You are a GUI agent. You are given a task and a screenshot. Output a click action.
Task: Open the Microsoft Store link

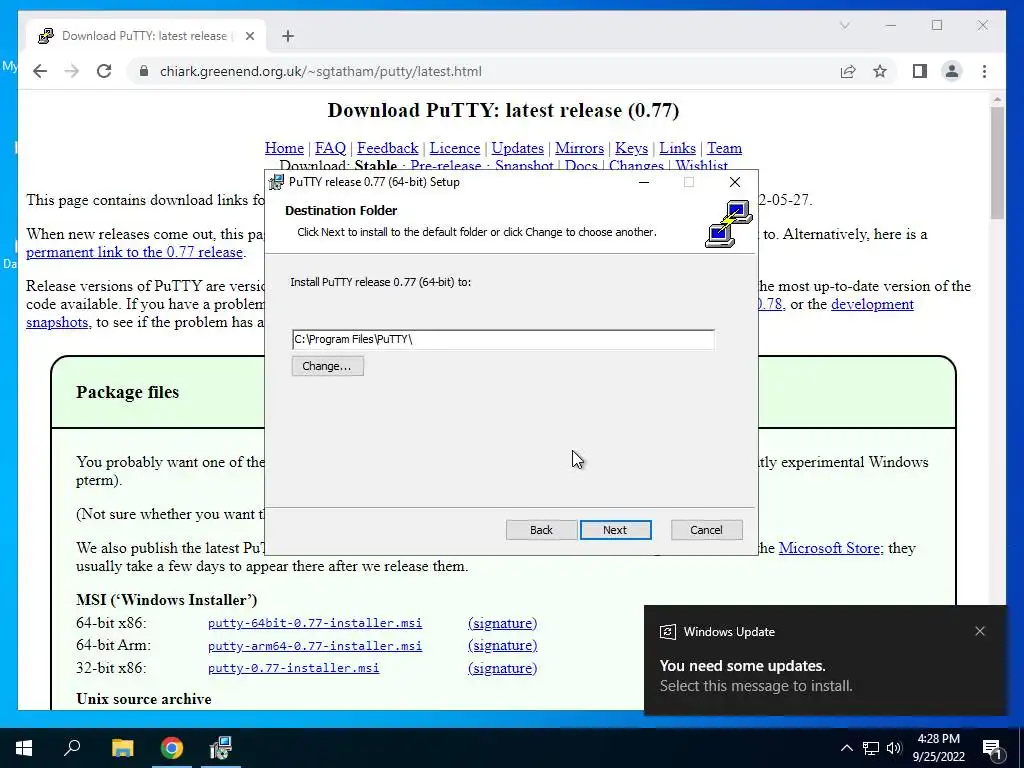point(829,548)
